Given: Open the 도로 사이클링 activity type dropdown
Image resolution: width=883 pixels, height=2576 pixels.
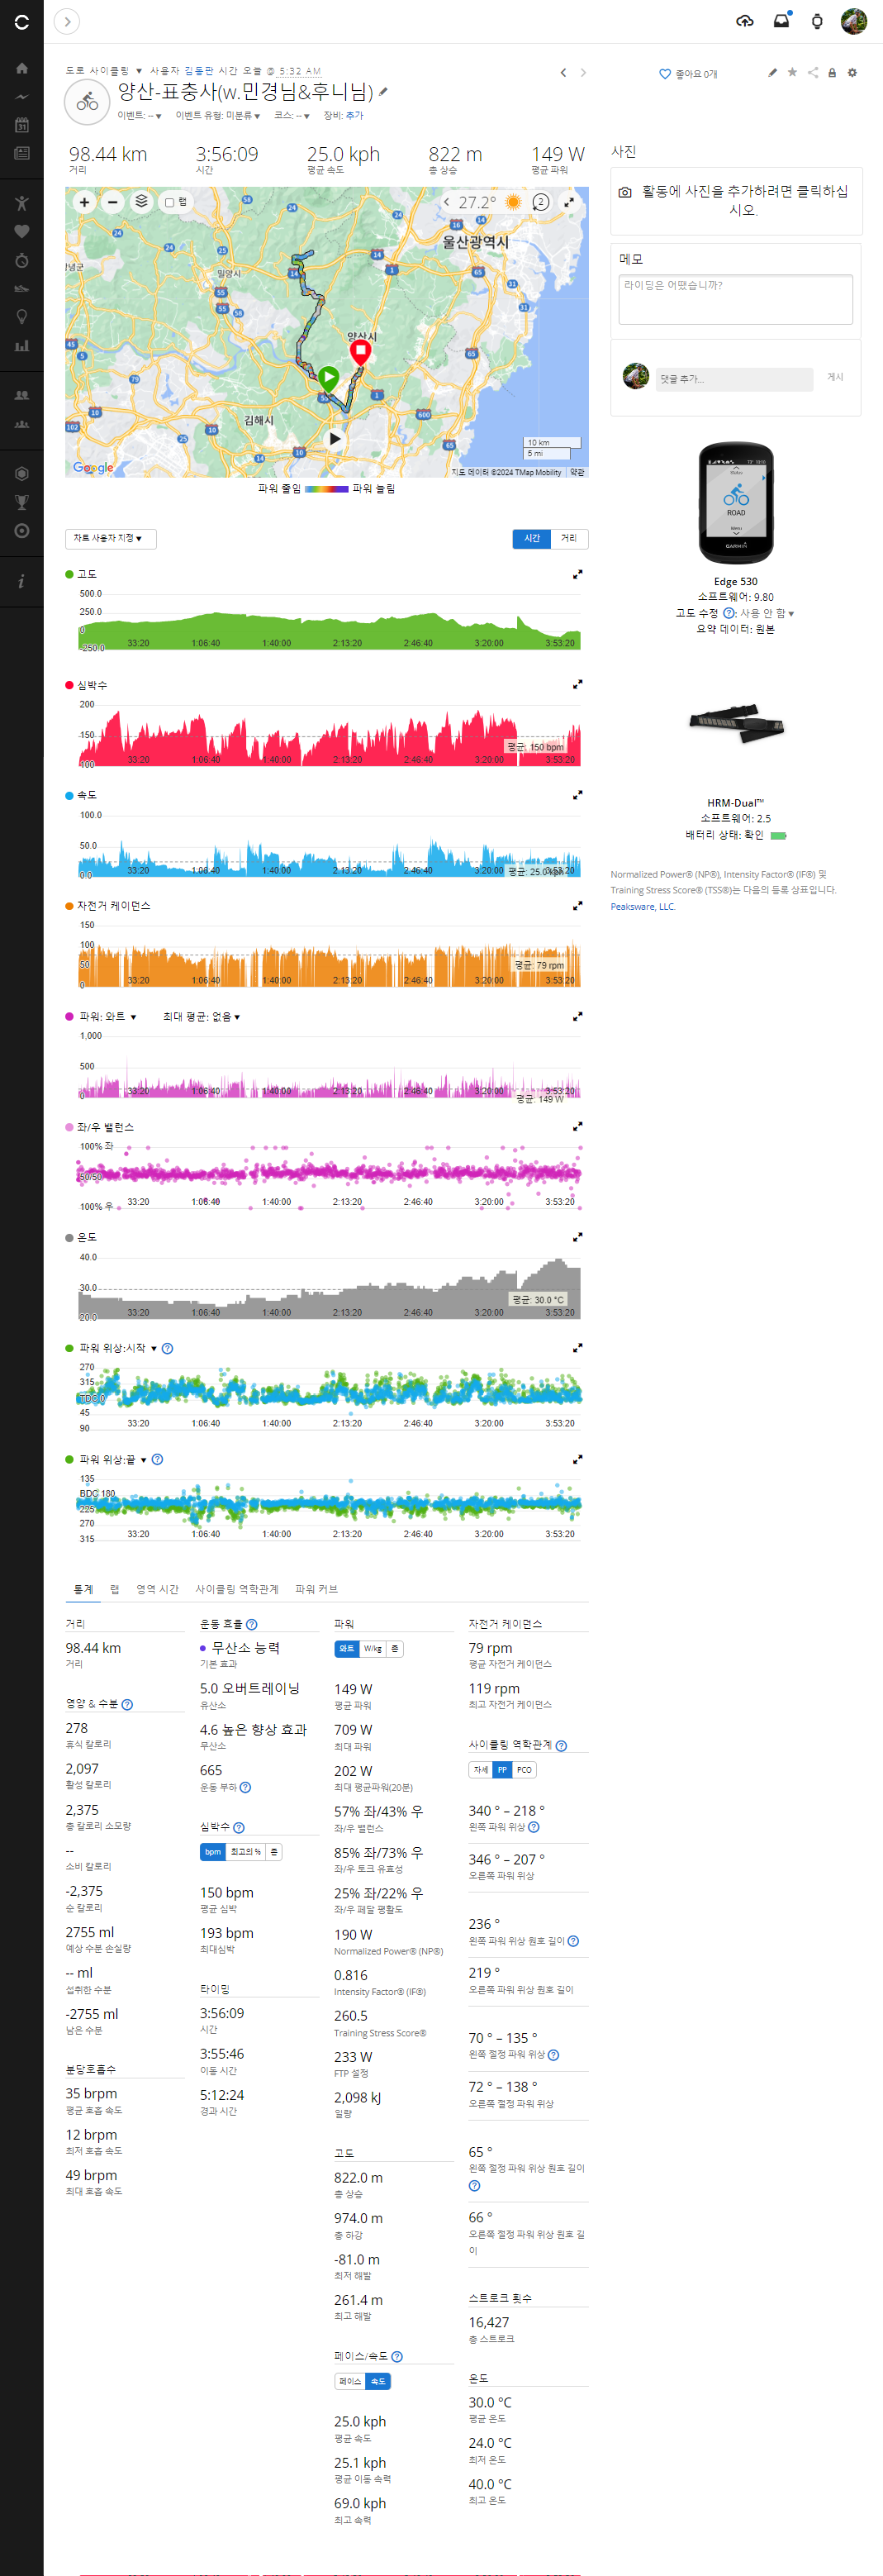Looking at the screenshot, I should coord(105,71).
